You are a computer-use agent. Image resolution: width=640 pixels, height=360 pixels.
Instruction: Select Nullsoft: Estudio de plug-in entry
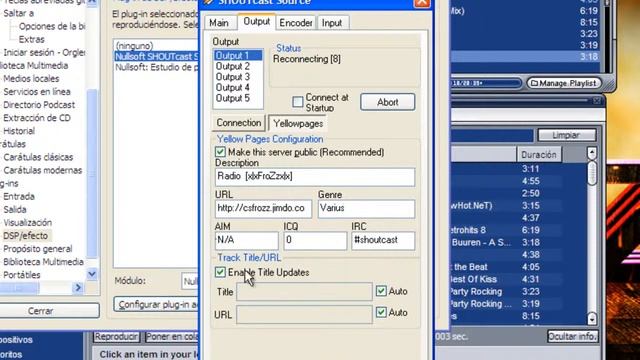tap(156, 67)
